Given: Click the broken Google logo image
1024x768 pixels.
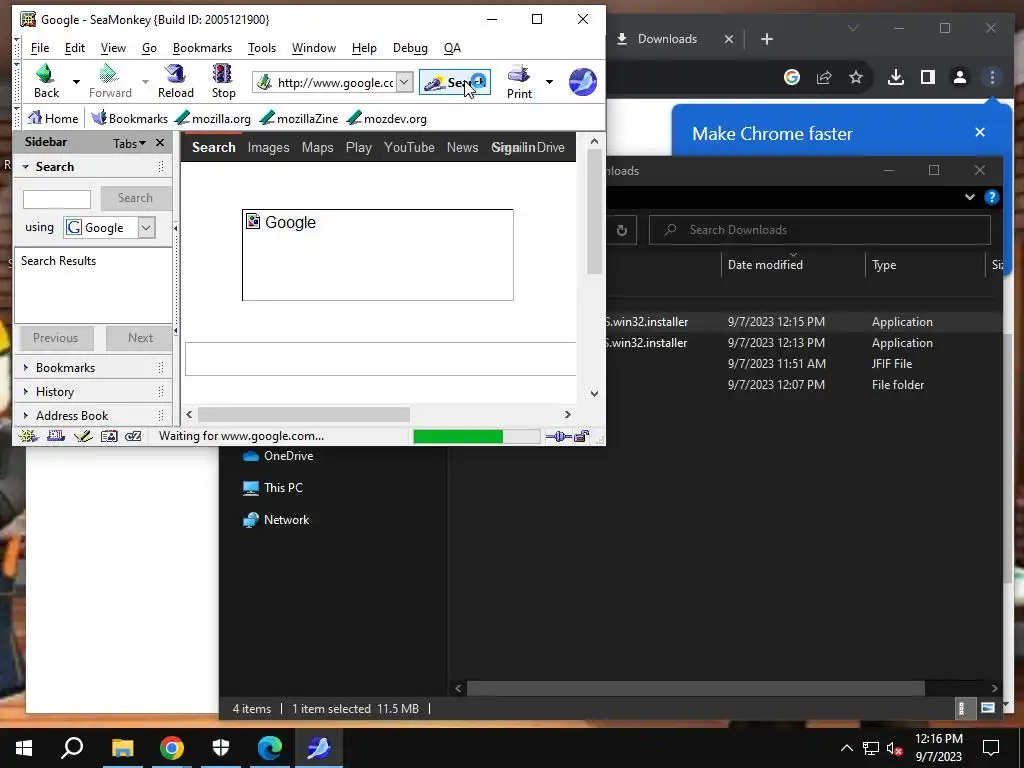Looking at the screenshot, I should click(x=377, y=255).
